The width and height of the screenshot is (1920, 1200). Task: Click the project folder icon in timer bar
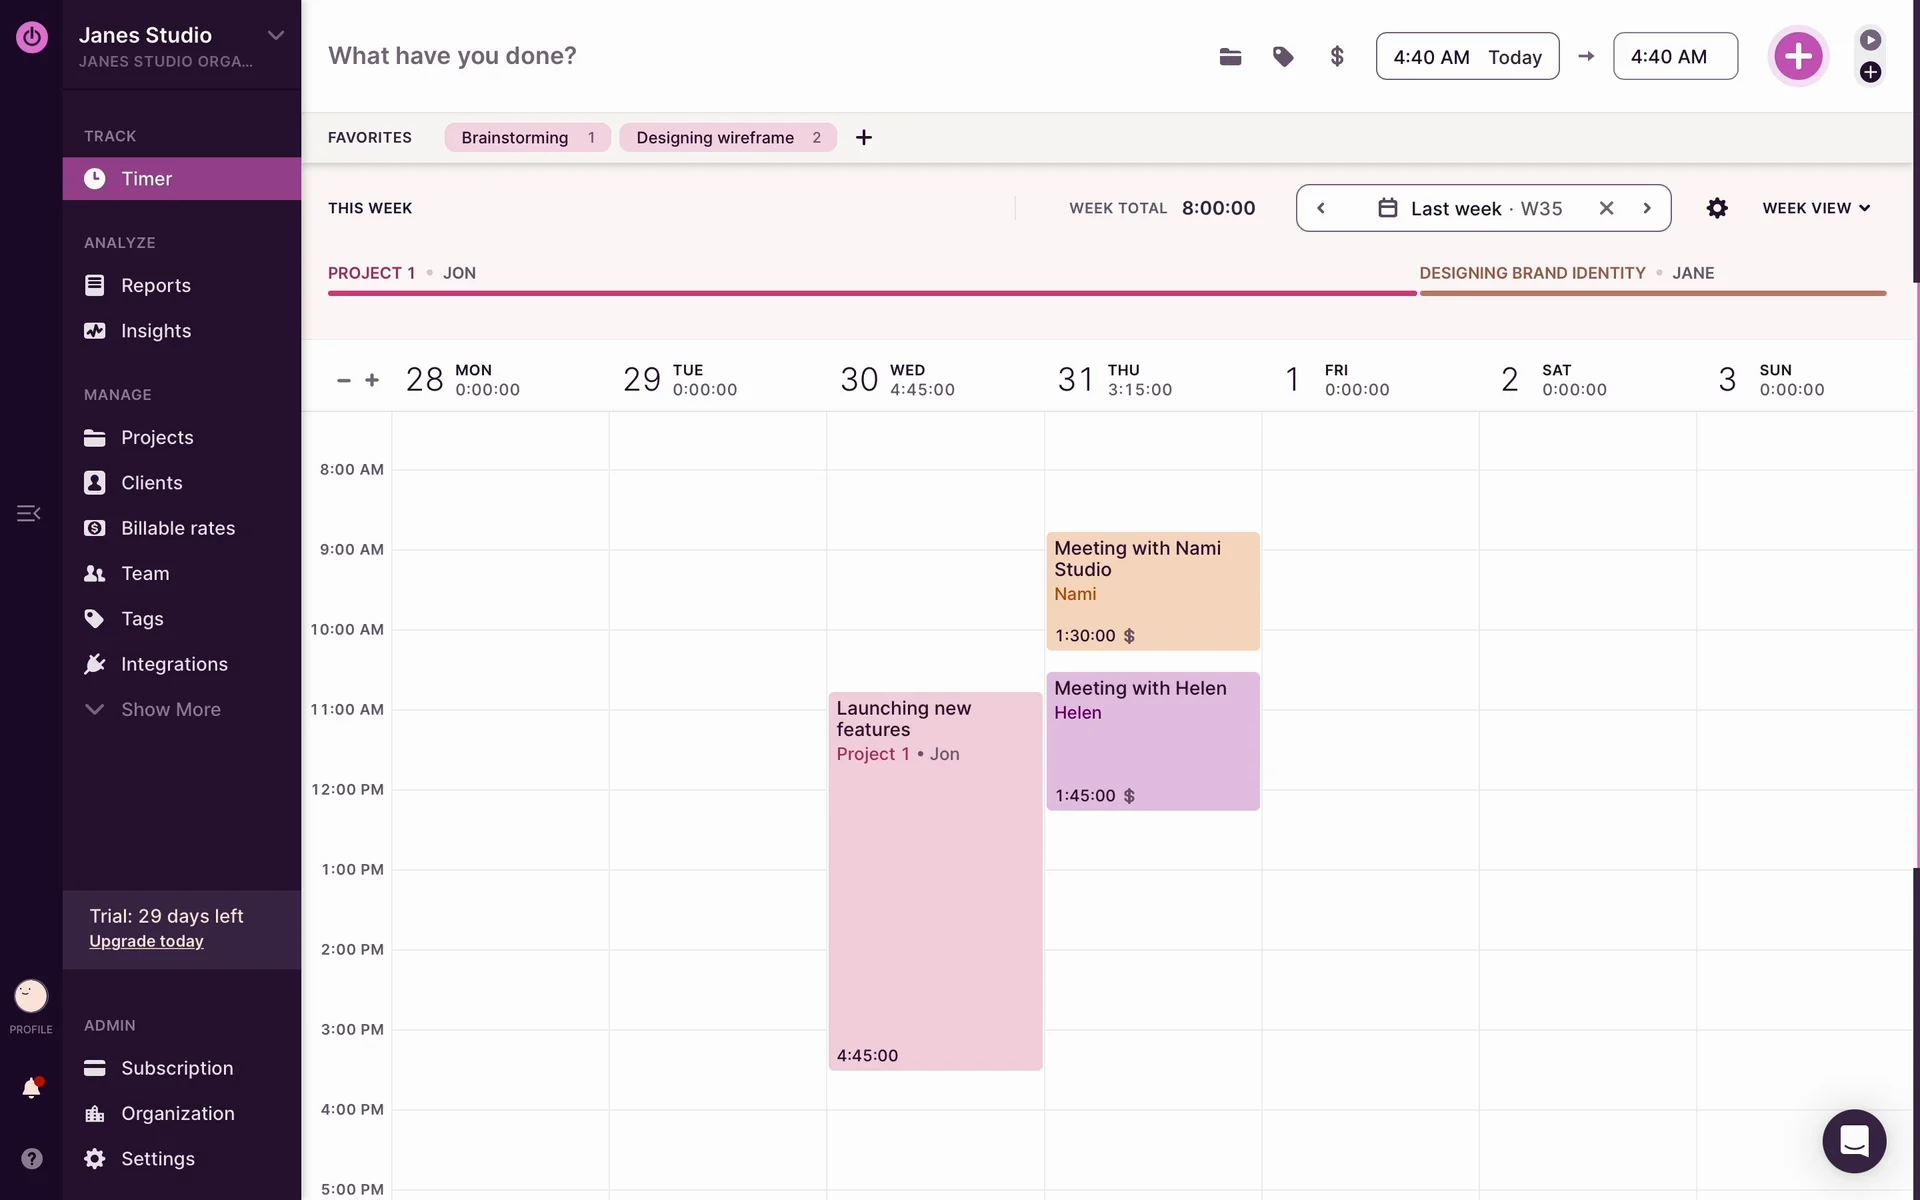[1230, 57]
